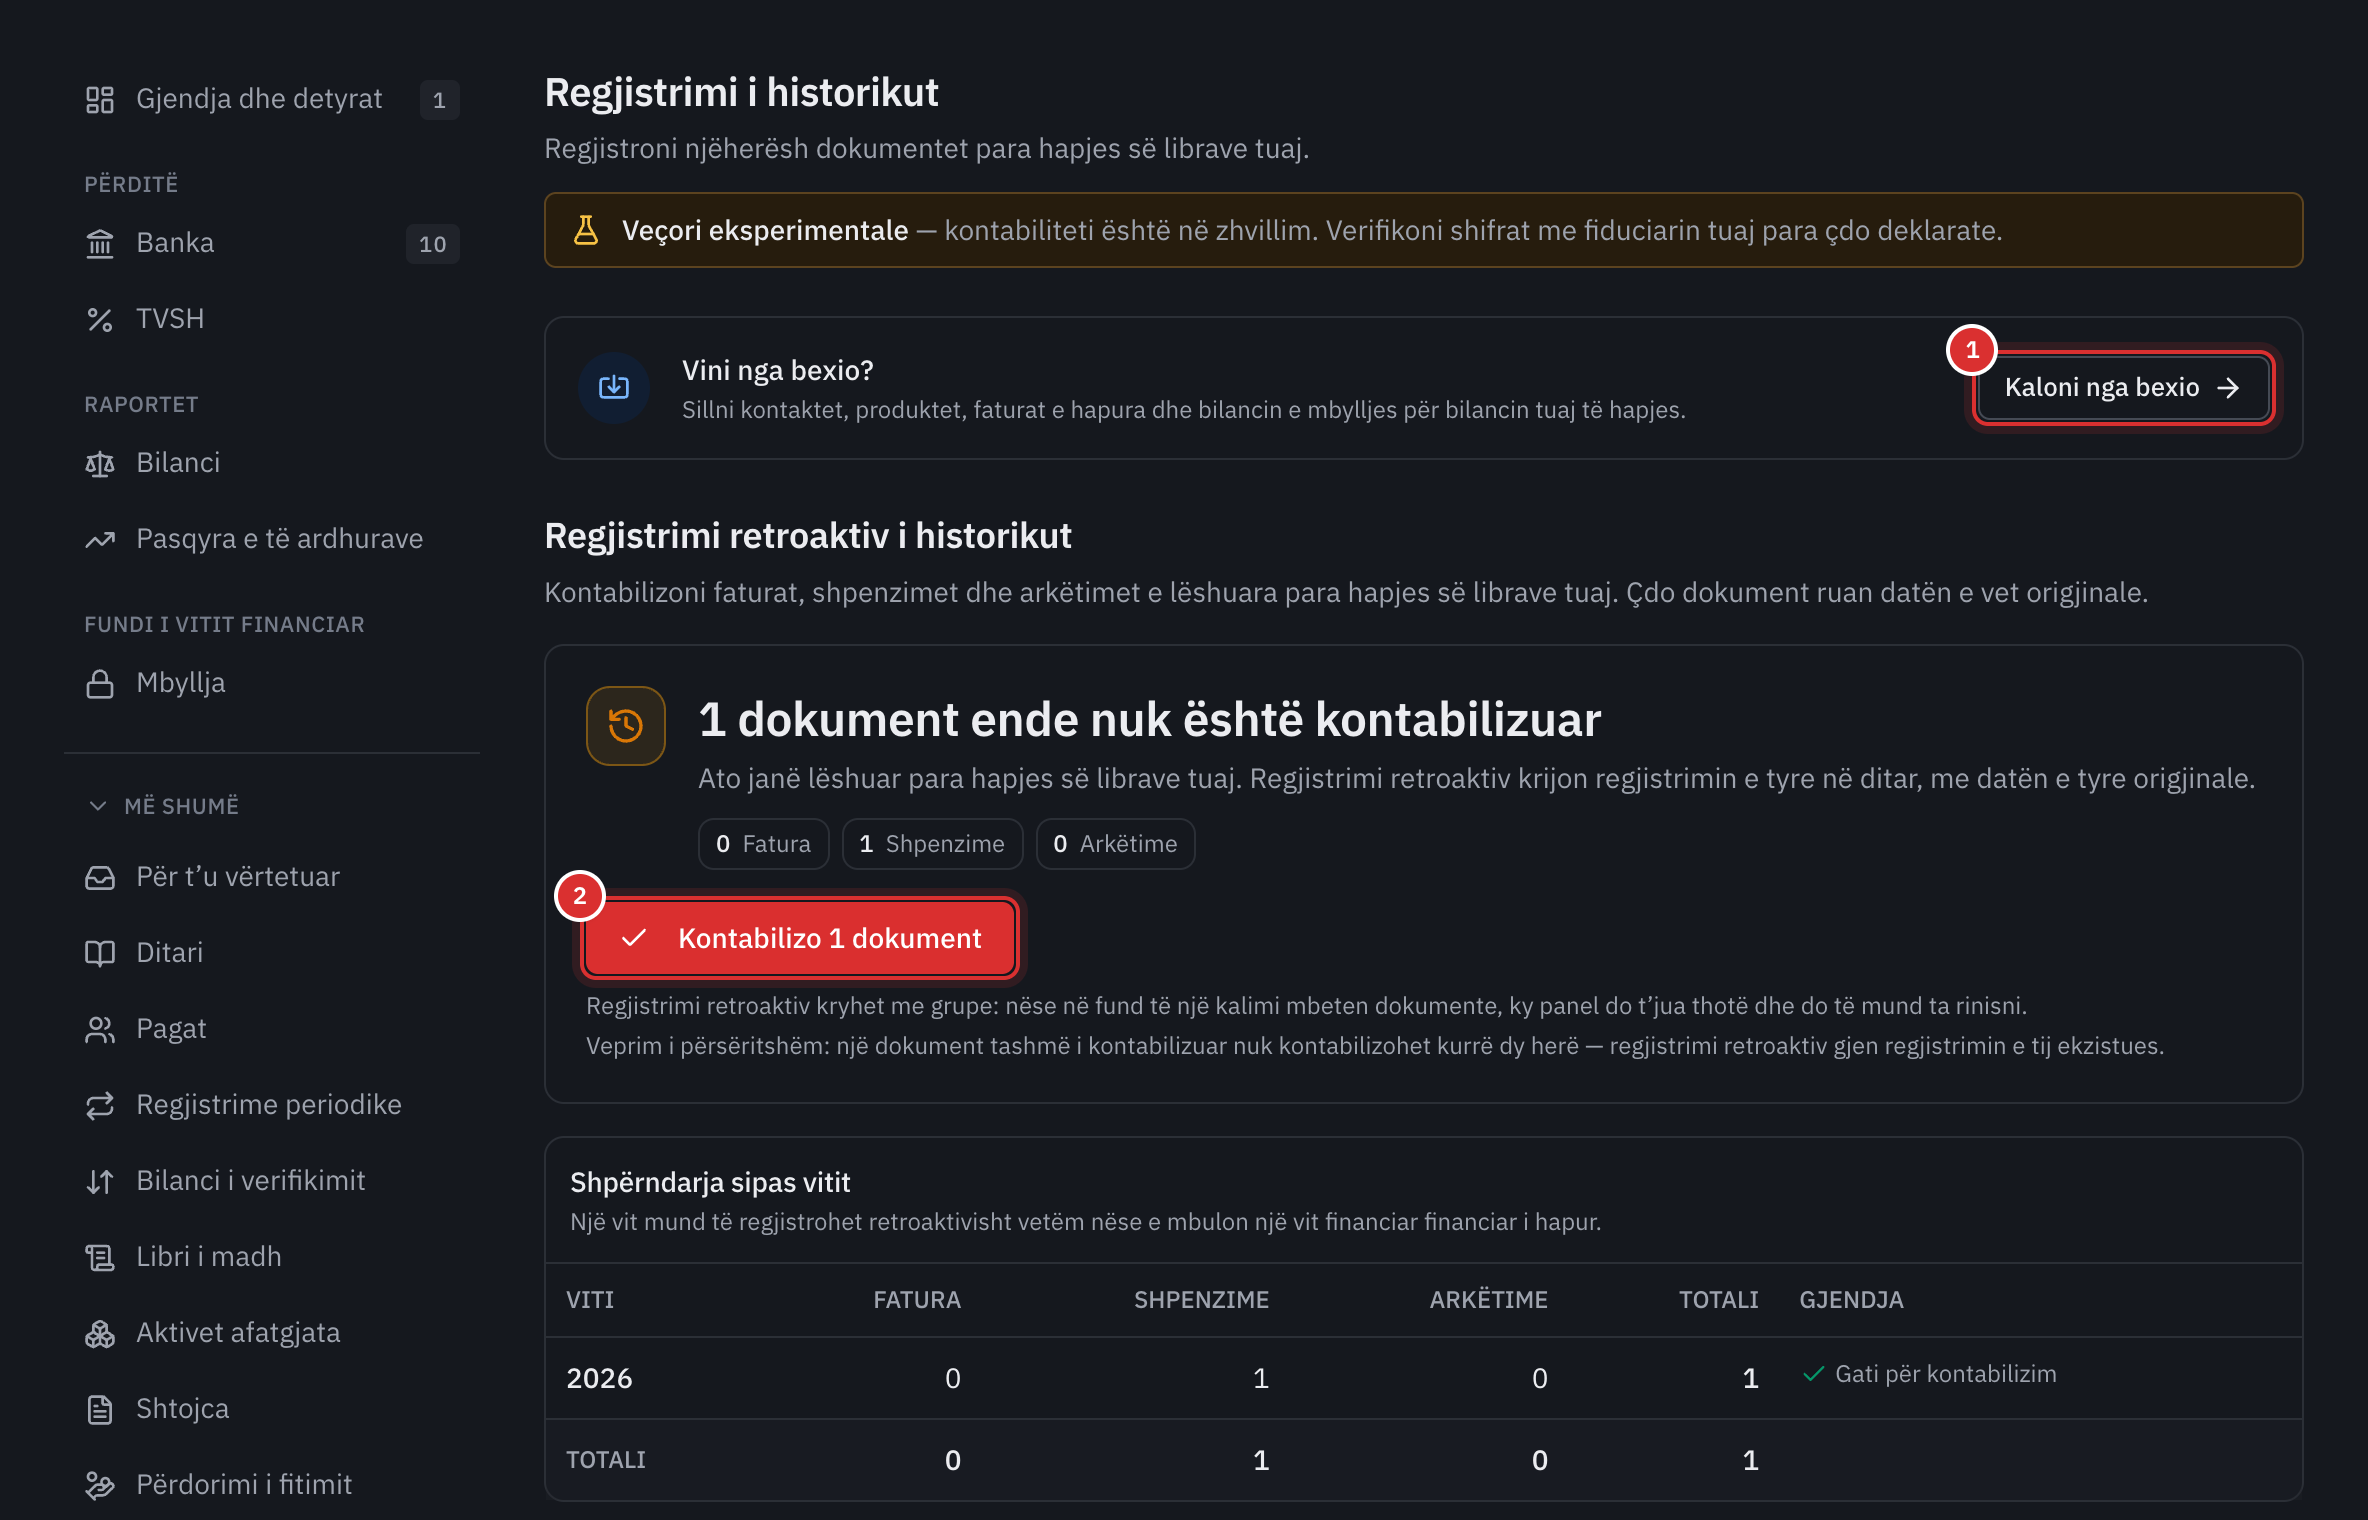2368x1520 pixels.
Task: Click the history clock icon in pending card
Action: [626, 725]
